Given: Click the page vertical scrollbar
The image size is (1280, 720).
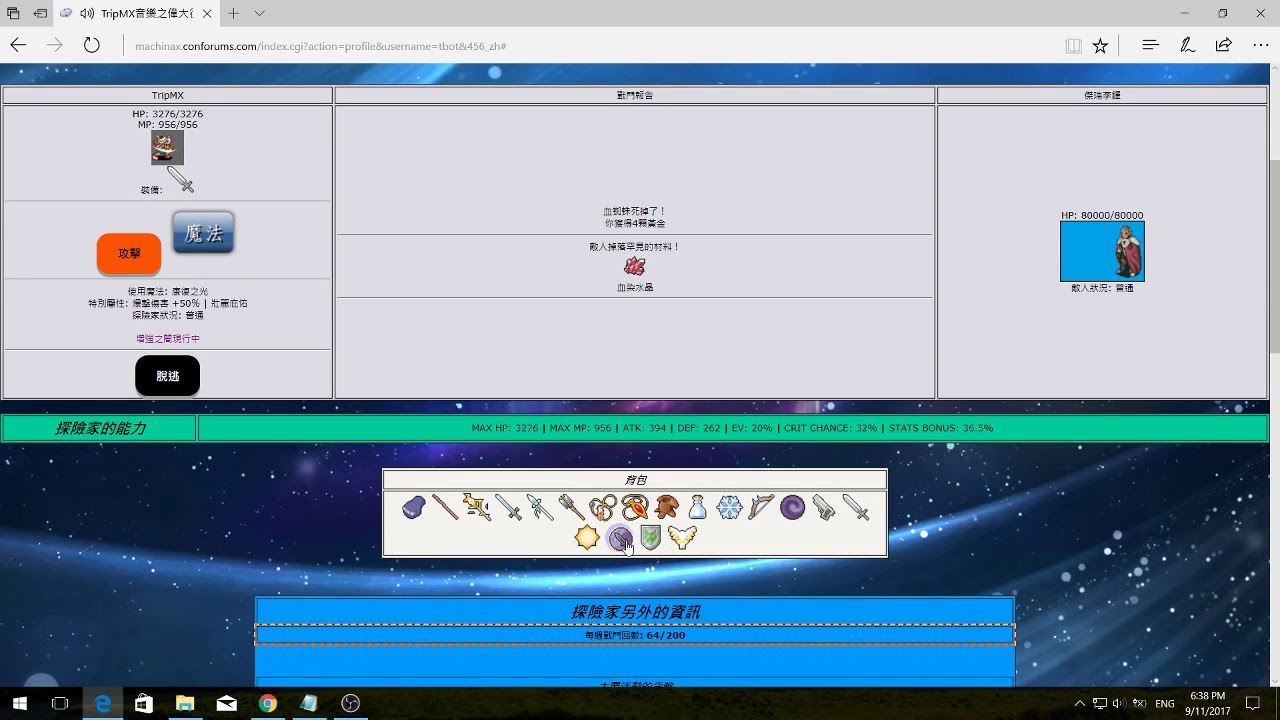Looking at the screenshot, I should click(x=1274, y=256).
